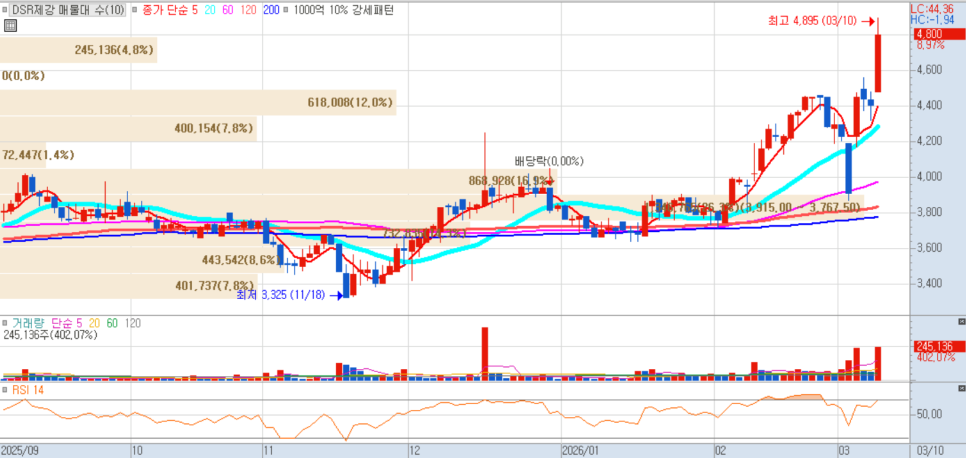Click the 배당락(0,00%) ex-dividend marker

(x=549, y=162)
